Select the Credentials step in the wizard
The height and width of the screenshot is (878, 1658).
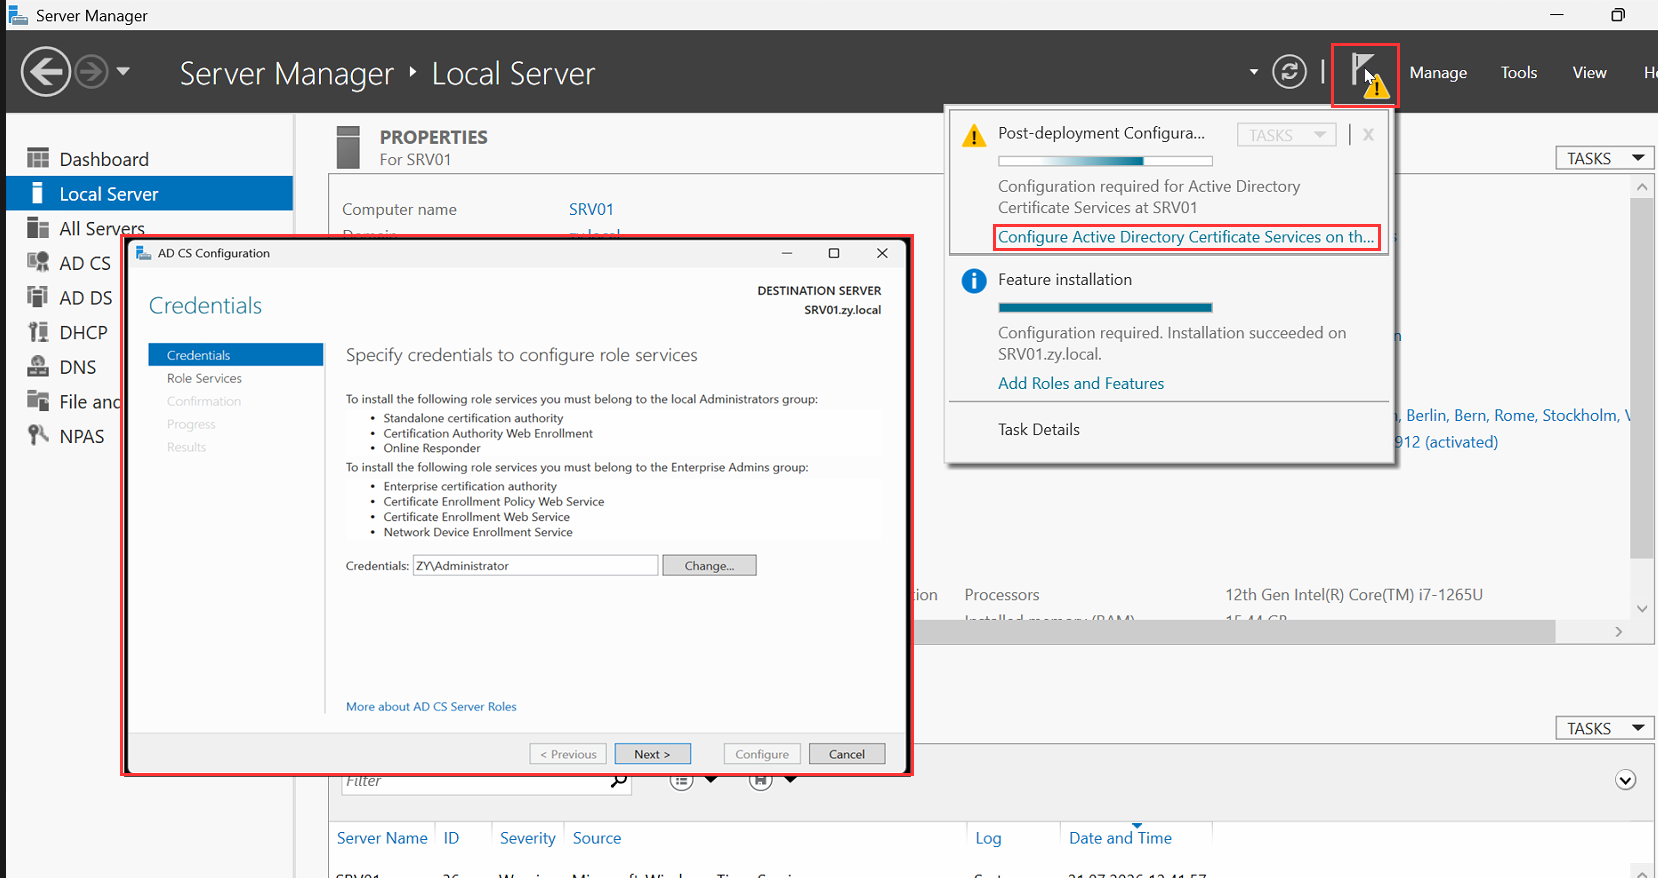pos(236,355)
